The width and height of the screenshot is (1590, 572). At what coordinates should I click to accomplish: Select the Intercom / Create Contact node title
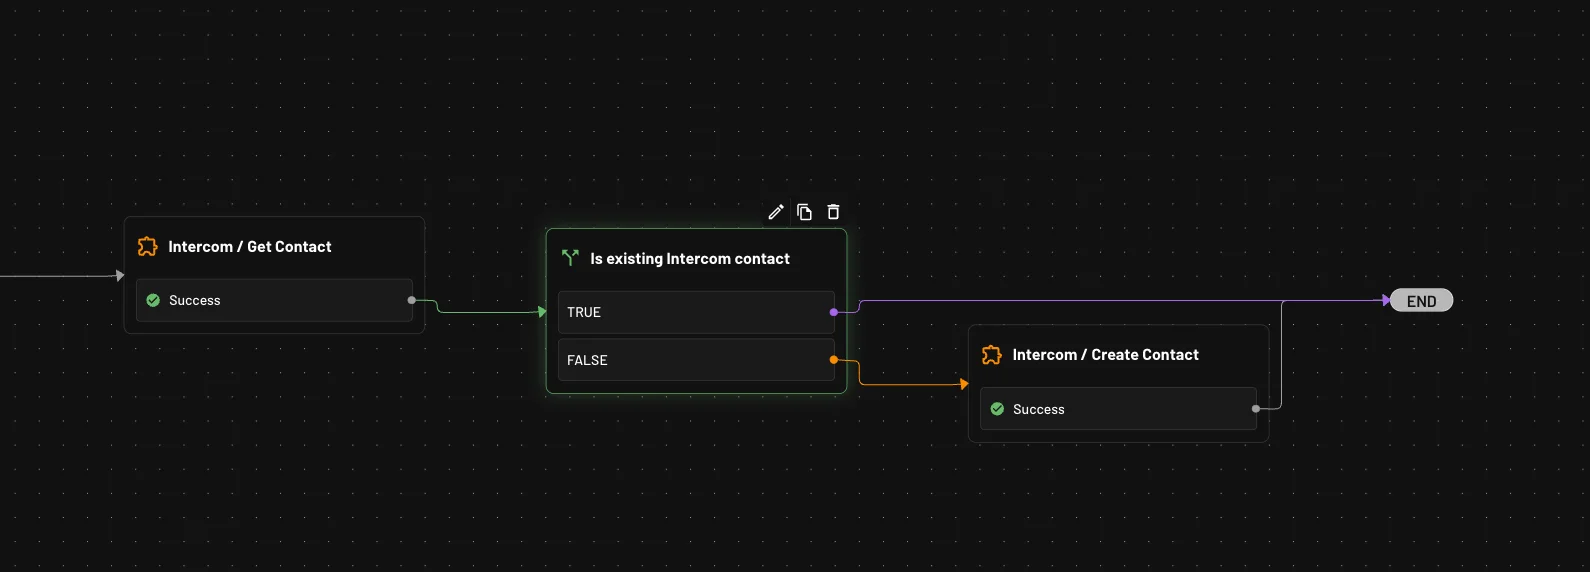1105,355
